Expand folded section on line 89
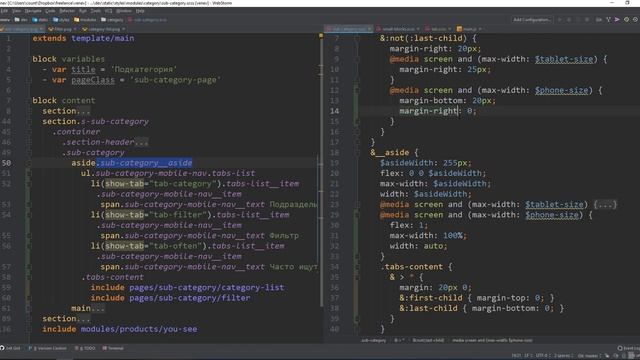Screen dimensions: 640x360 tap(84, 318)
